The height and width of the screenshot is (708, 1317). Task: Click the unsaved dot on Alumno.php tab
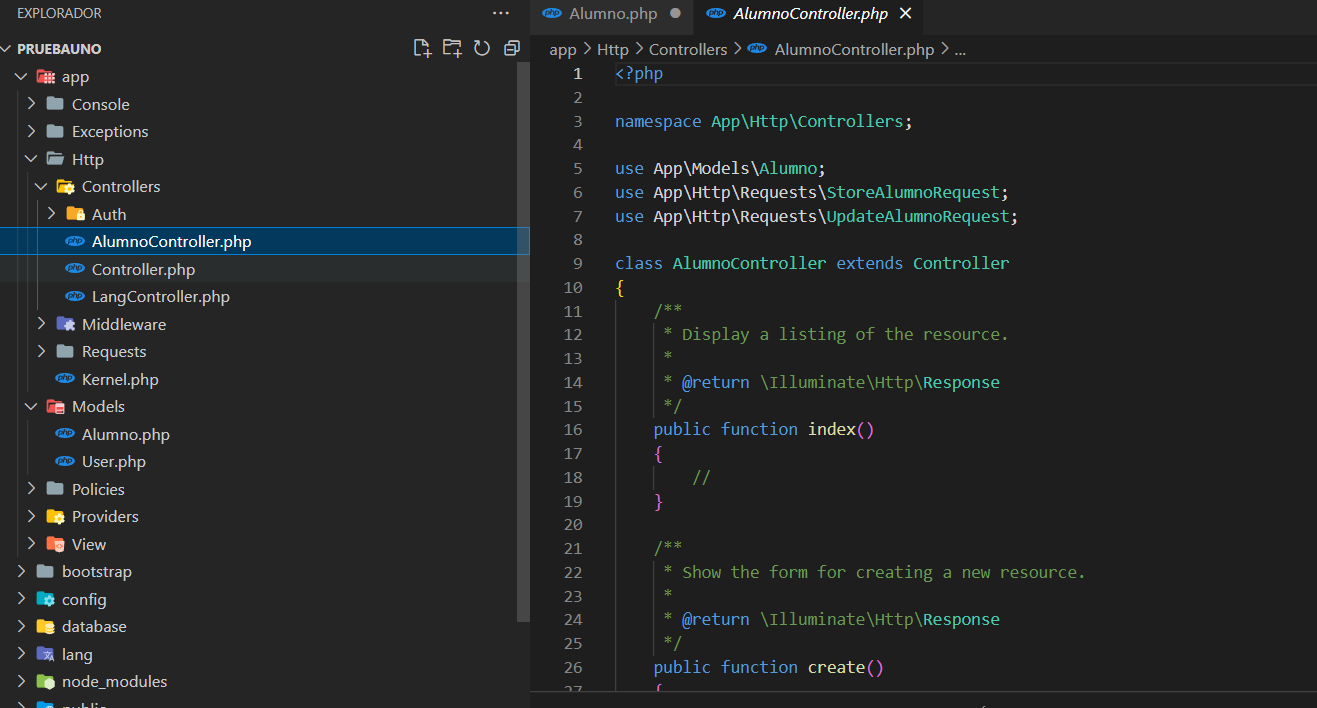[x=675, y=13]
